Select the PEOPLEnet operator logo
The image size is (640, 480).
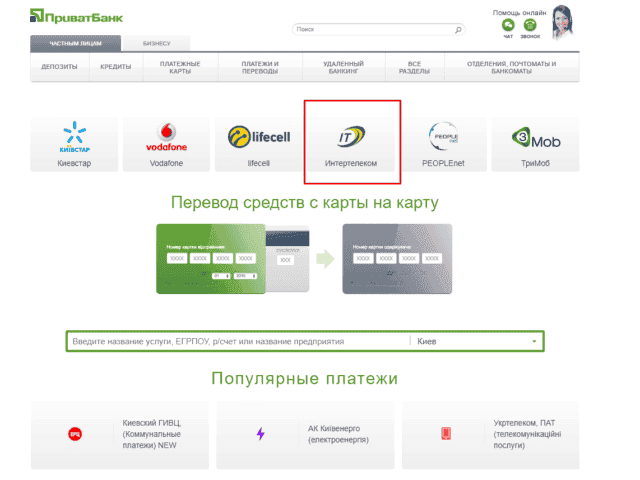click(x=443, y=136)
